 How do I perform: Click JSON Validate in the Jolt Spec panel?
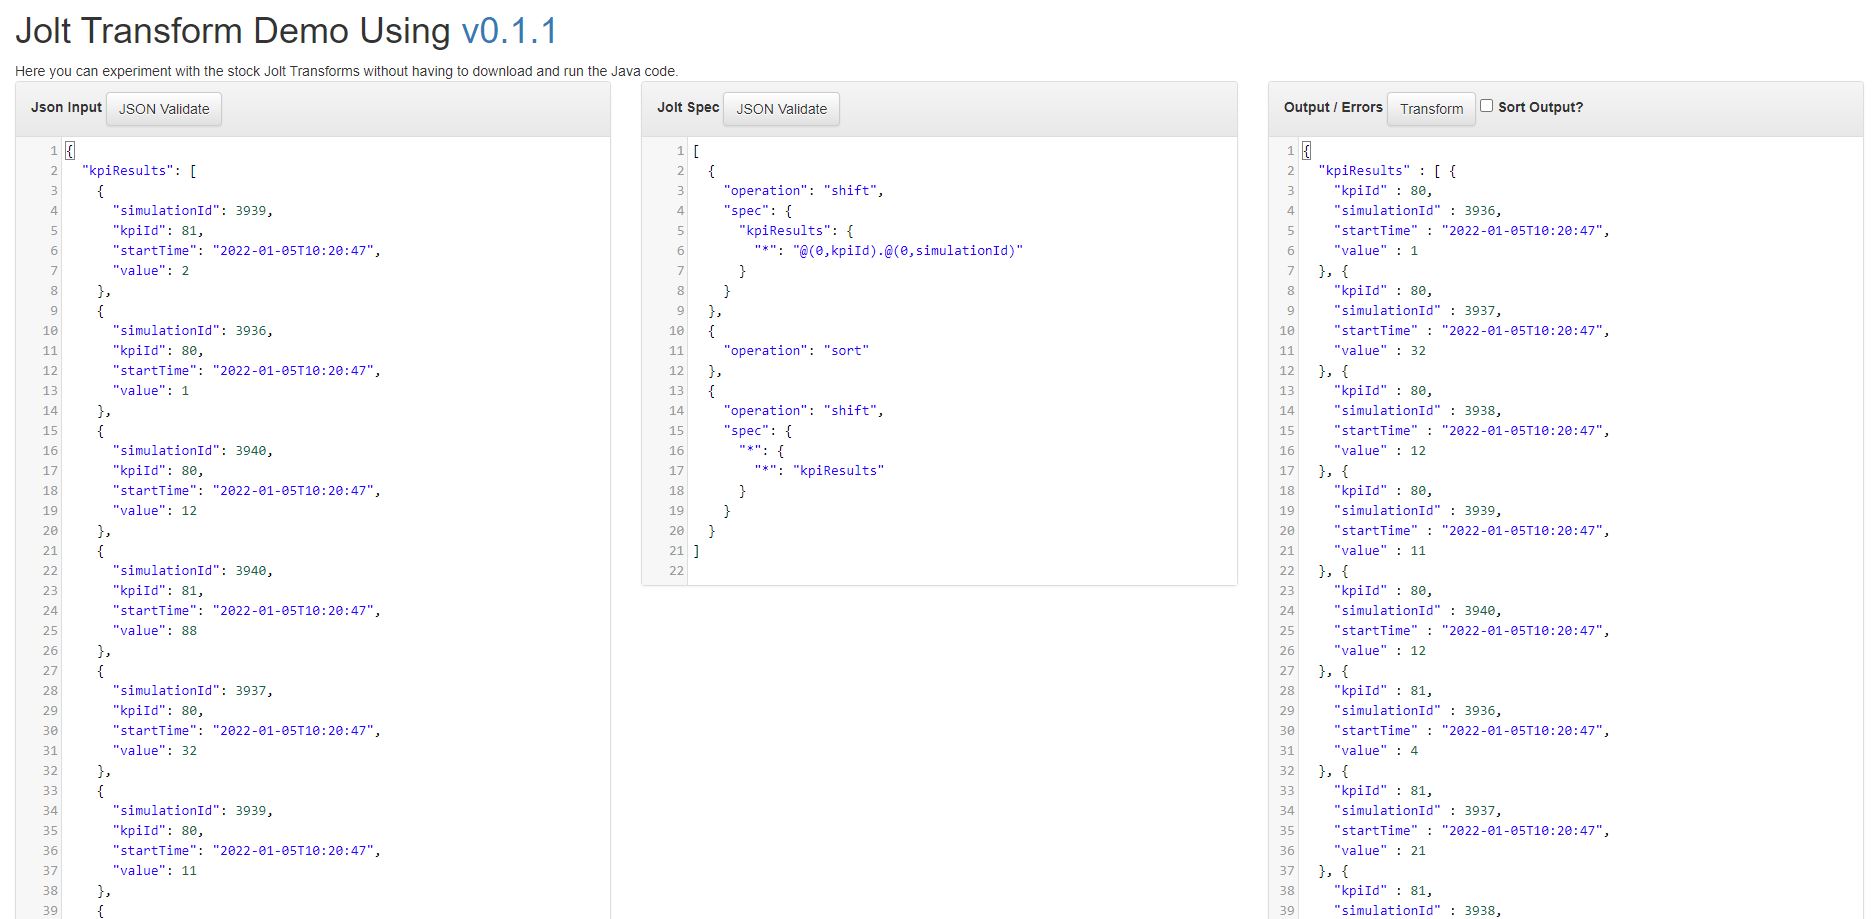782,109
